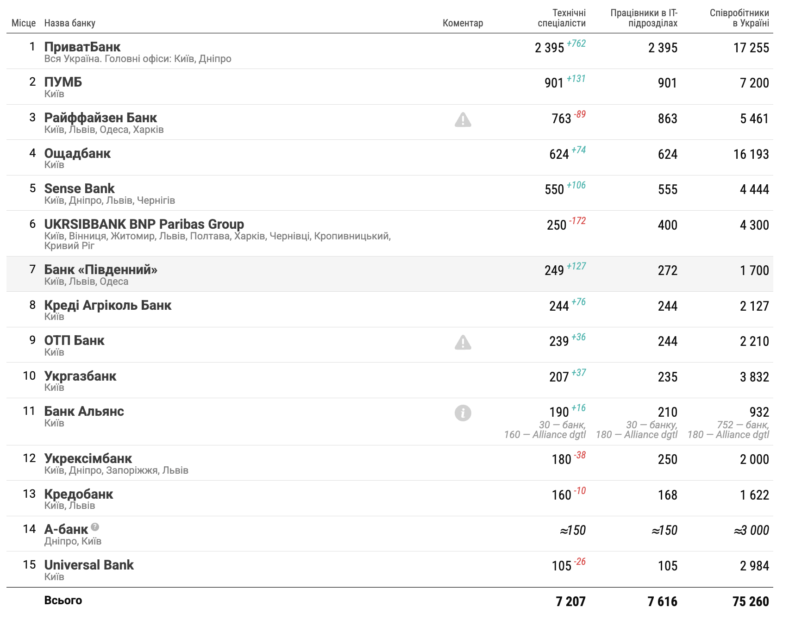Click the Укрексімбанк bank name
The width and height of the screenshot is (789, 626).
[x=88, y=458]
